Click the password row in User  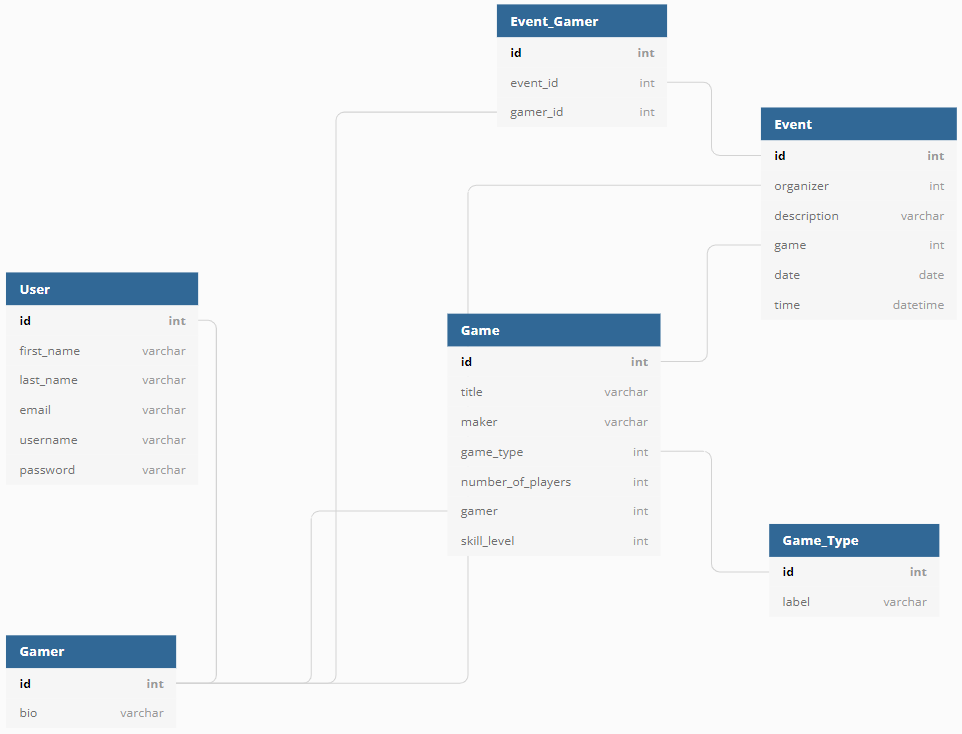101,469
